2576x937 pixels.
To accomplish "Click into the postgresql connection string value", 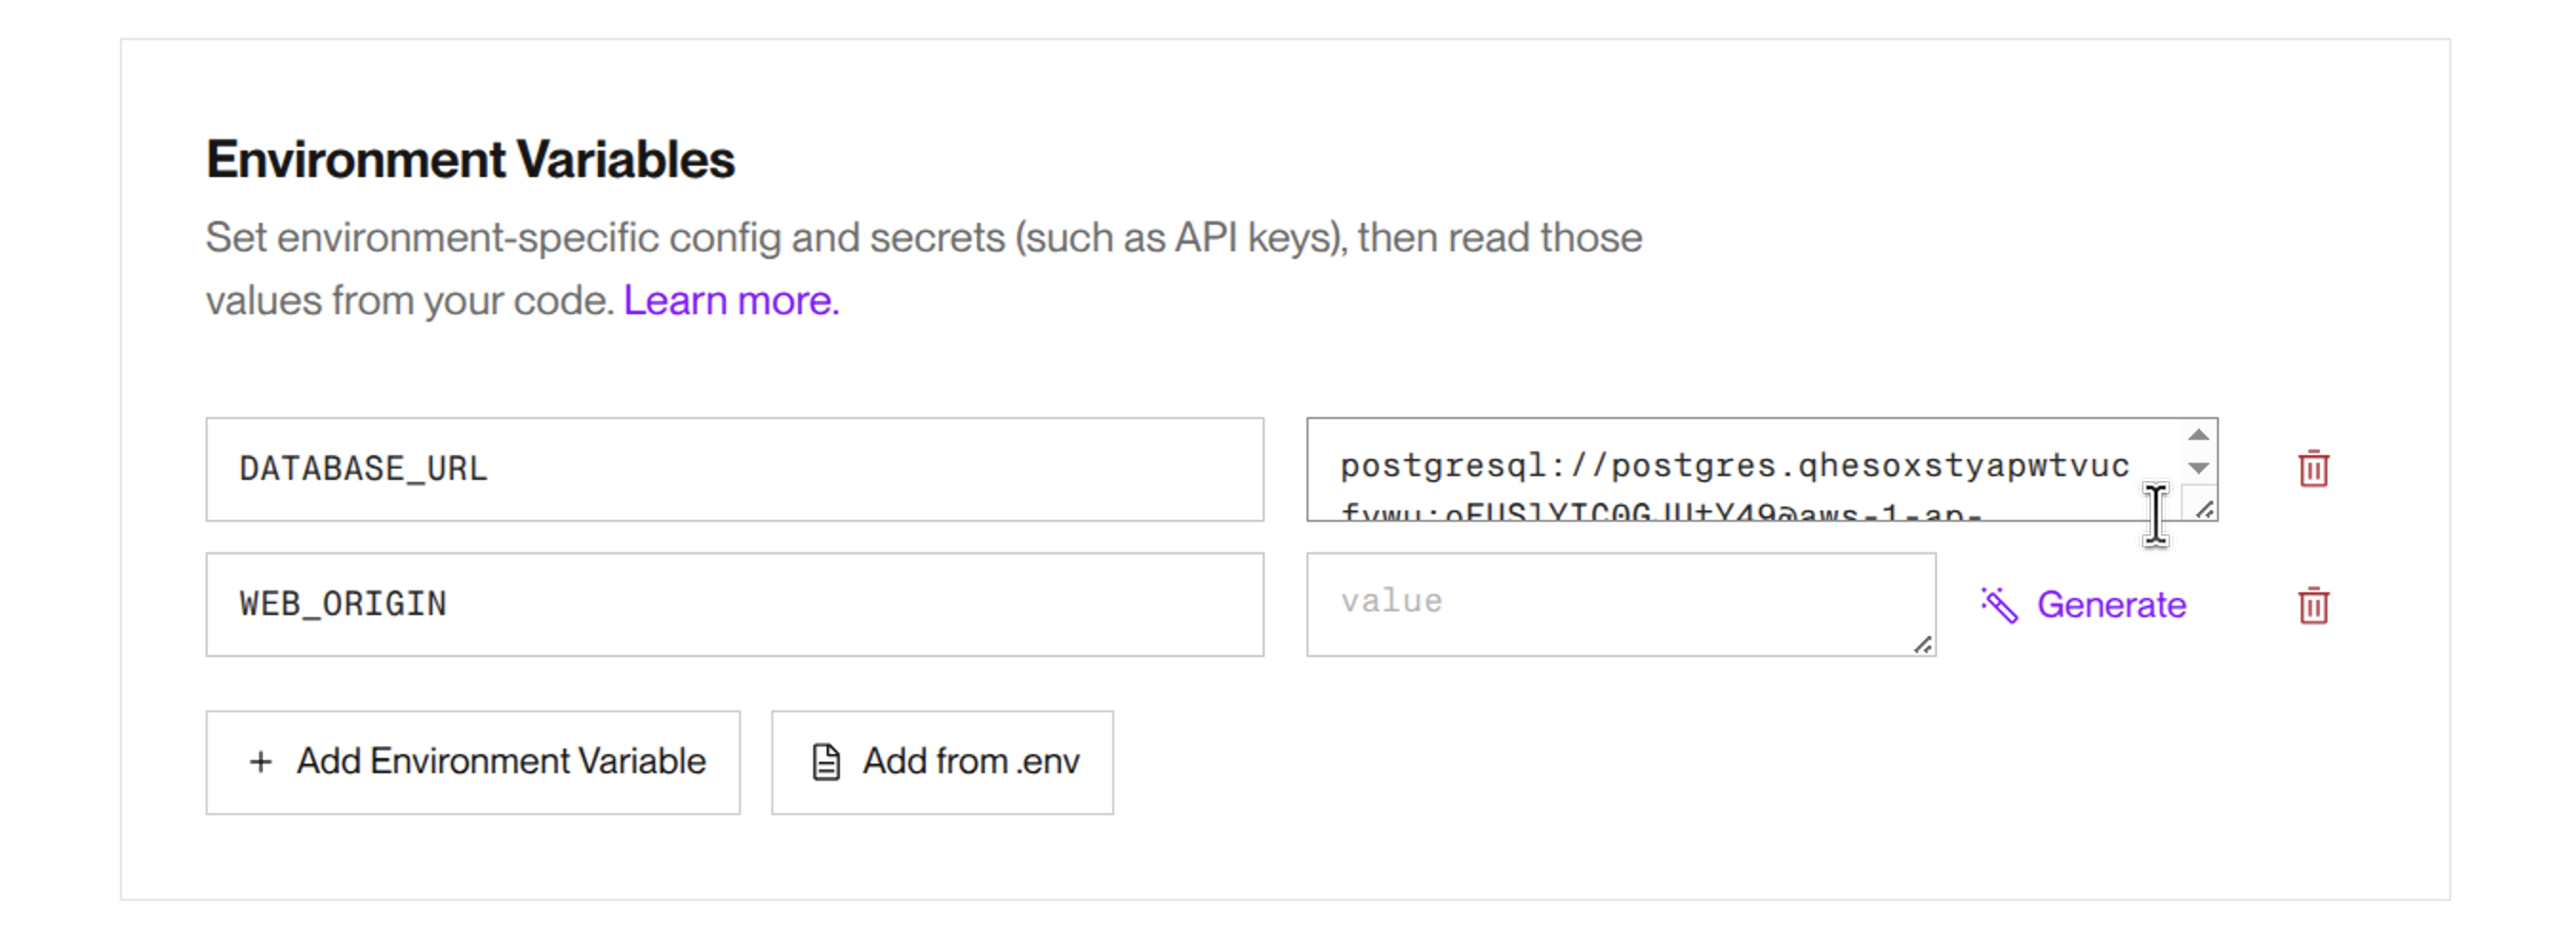I will tap(1734, 466).
